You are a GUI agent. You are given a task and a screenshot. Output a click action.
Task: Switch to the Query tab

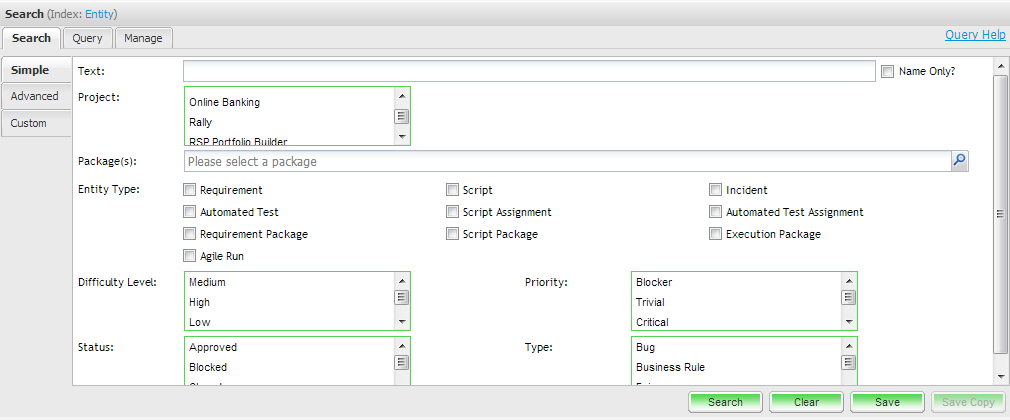click(88, 38)
